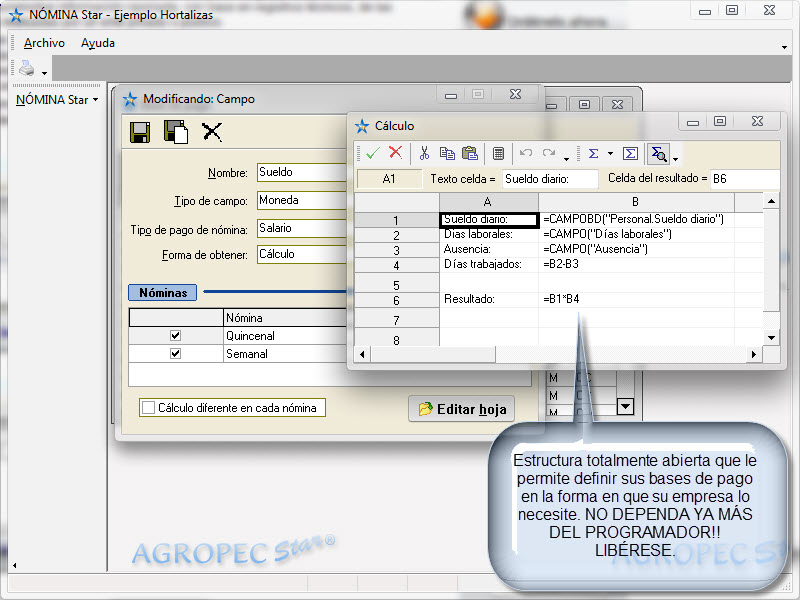The width and height of the screenshot is (800, 600).
Task: Click the sigma sum icon
Action: (593, 153)
